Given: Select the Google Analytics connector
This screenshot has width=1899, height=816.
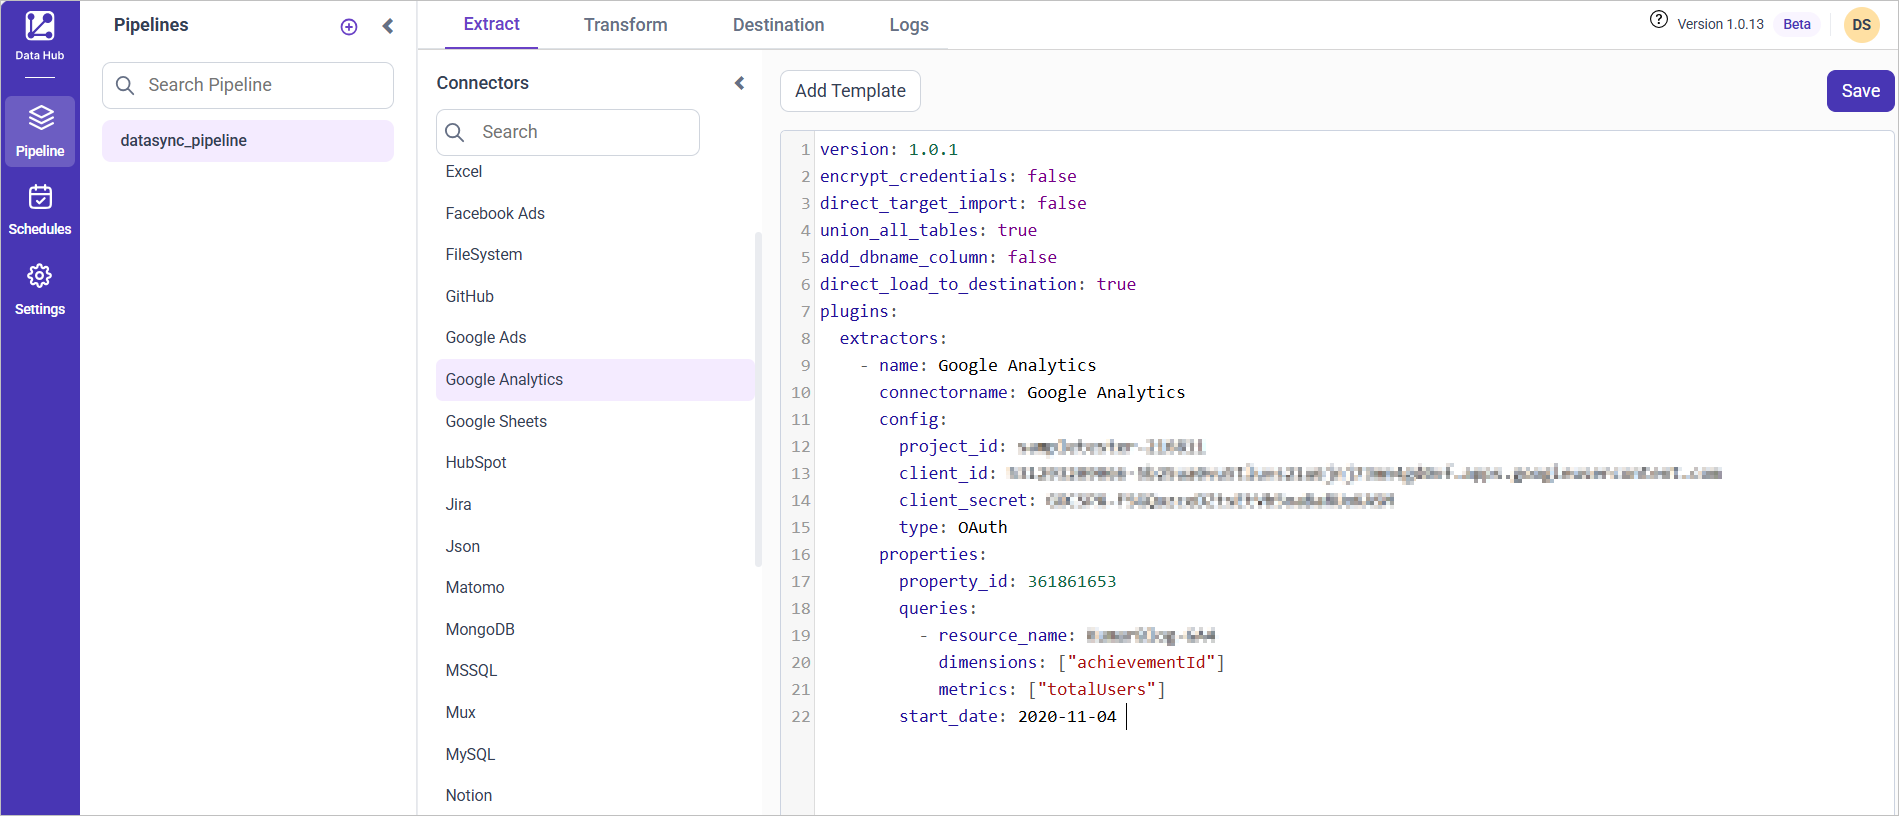Looking at the screenshot, I should point(595,380).
